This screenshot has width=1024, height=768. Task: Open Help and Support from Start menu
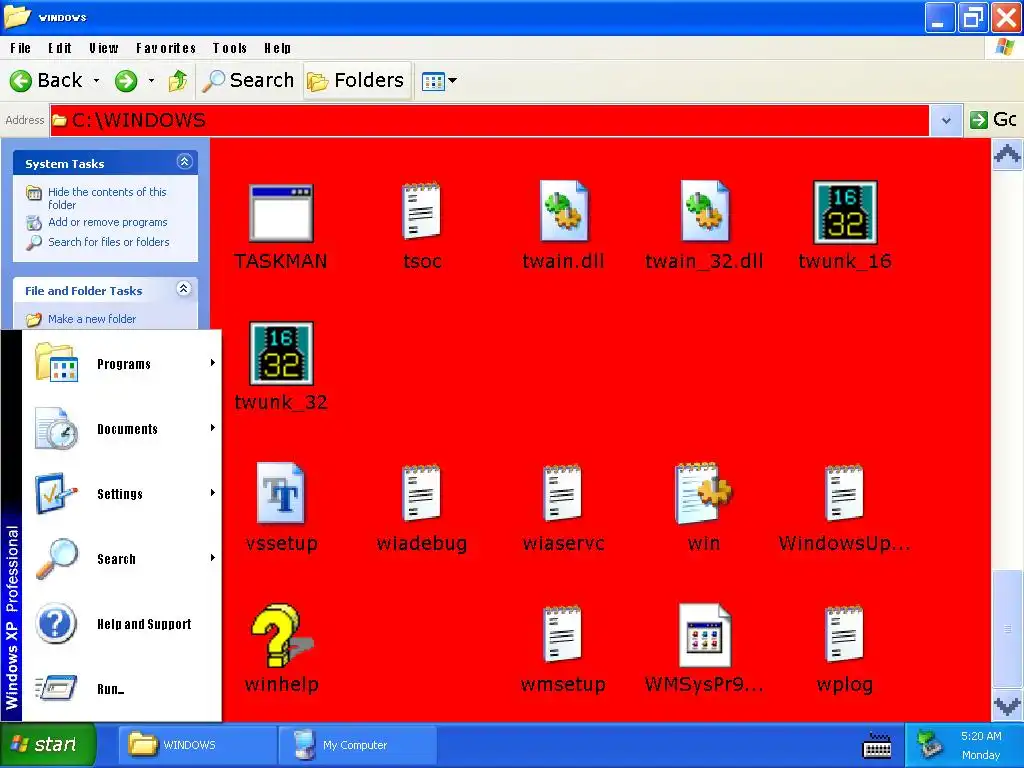click(122, 624)
